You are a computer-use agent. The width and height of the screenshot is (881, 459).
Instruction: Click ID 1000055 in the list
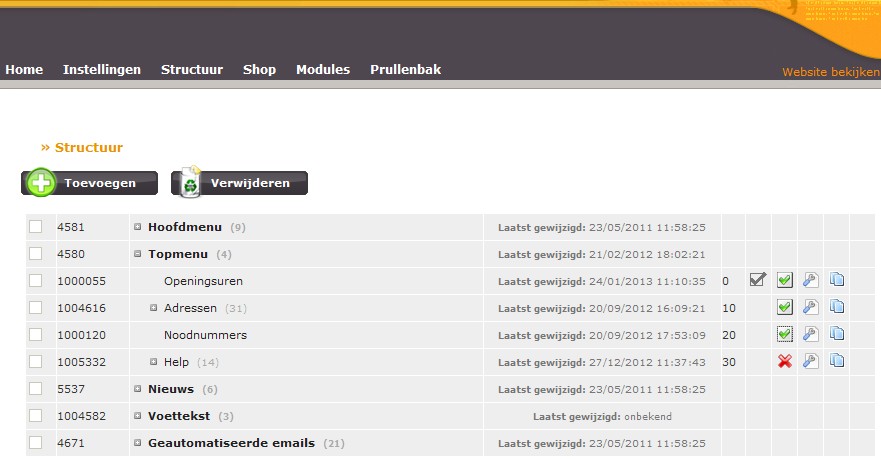pos(81,281)
